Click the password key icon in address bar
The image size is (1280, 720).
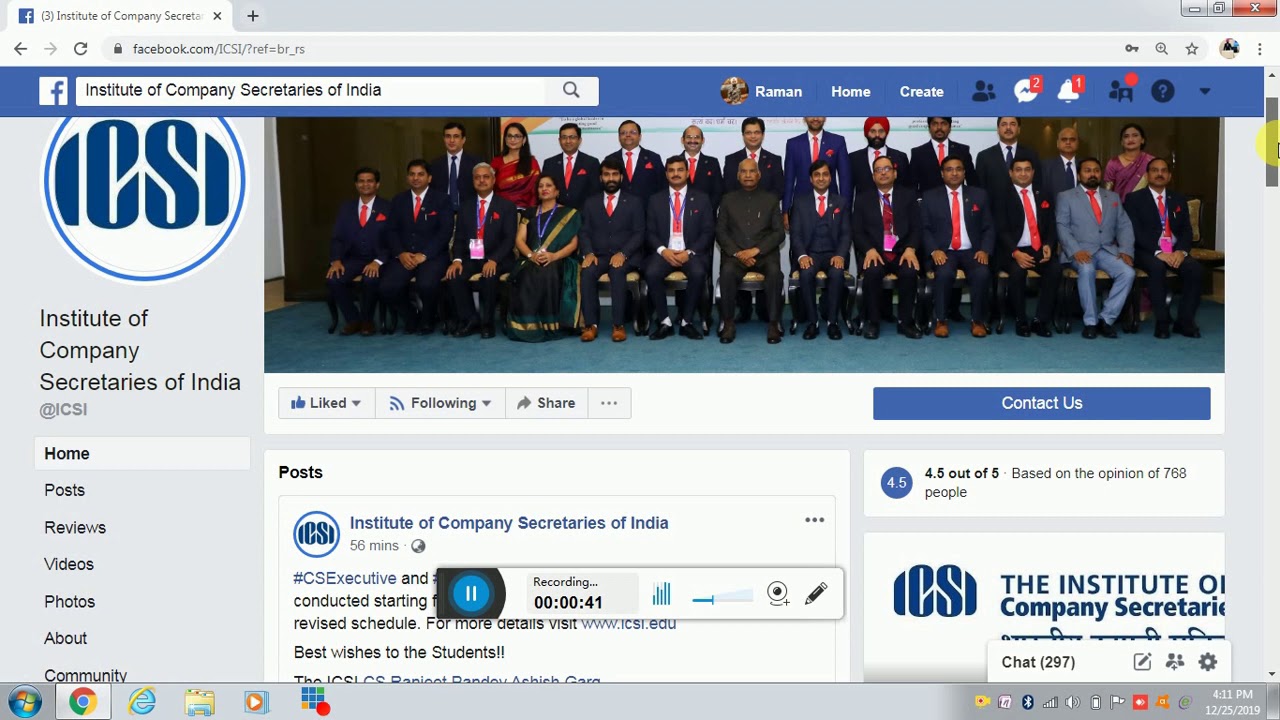tap(1131, 48)
